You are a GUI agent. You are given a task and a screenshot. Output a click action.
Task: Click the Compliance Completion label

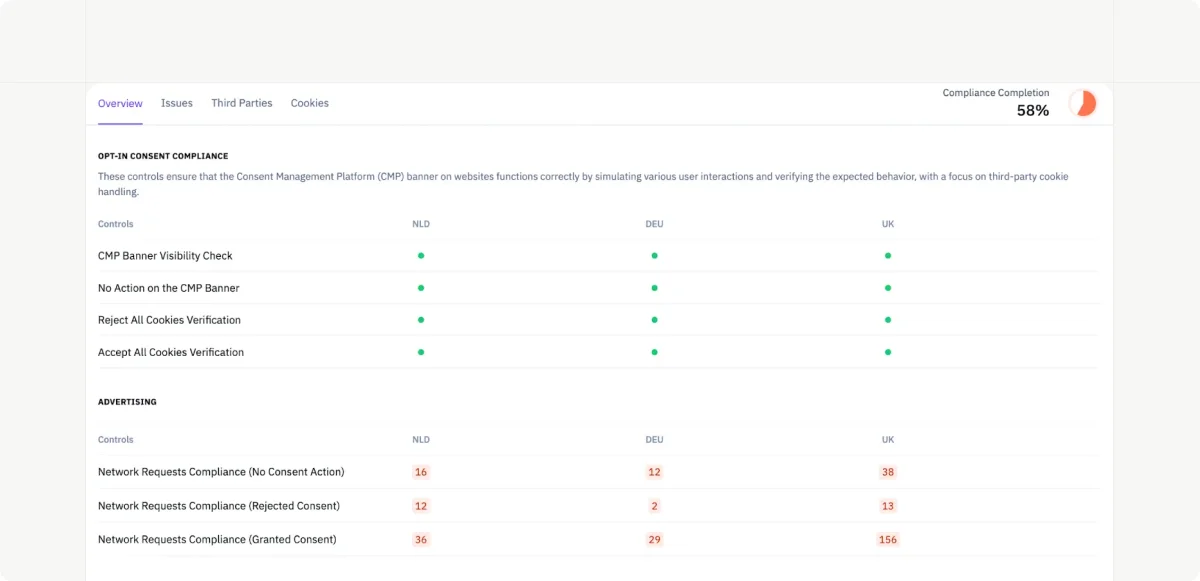[x=996, y=93]
